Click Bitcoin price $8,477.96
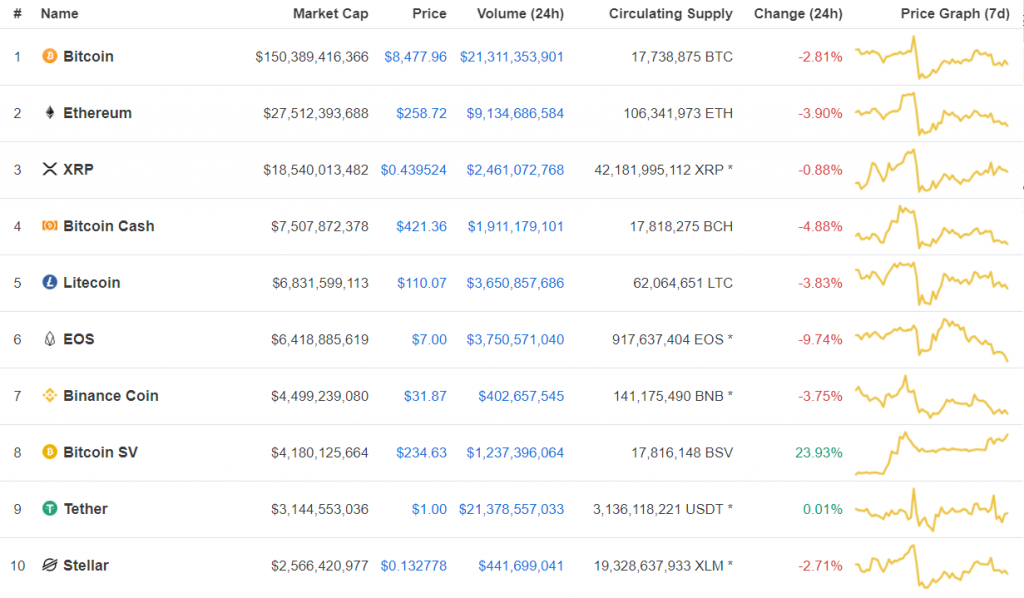 [415, 57]
